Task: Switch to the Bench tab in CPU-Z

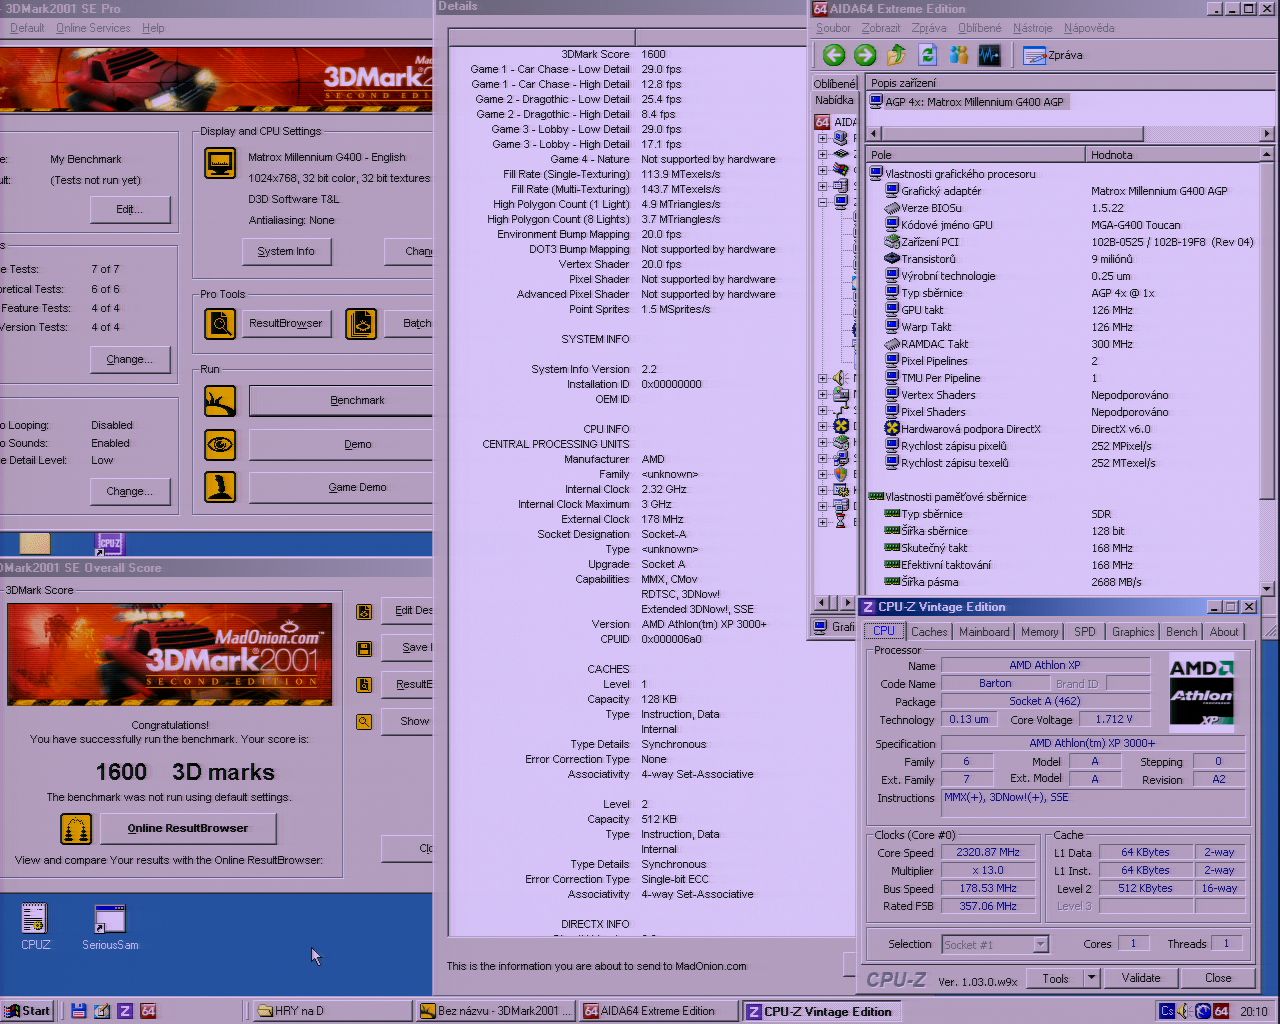Action: point(1181,632)
